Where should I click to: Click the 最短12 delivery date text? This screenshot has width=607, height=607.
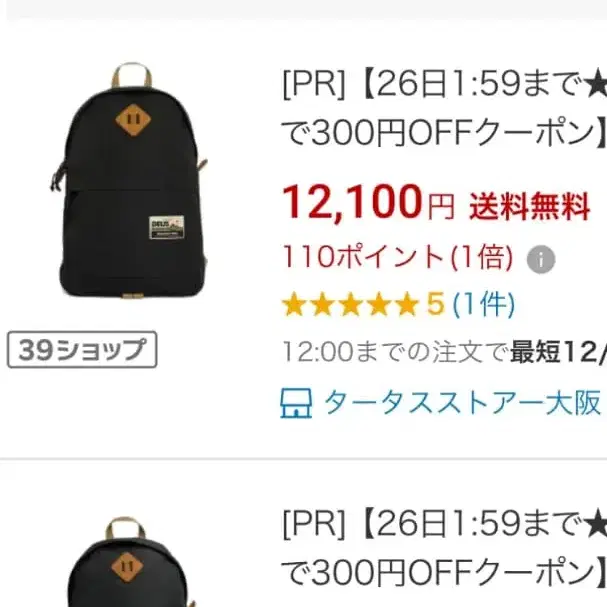click(x=558, y=352)
